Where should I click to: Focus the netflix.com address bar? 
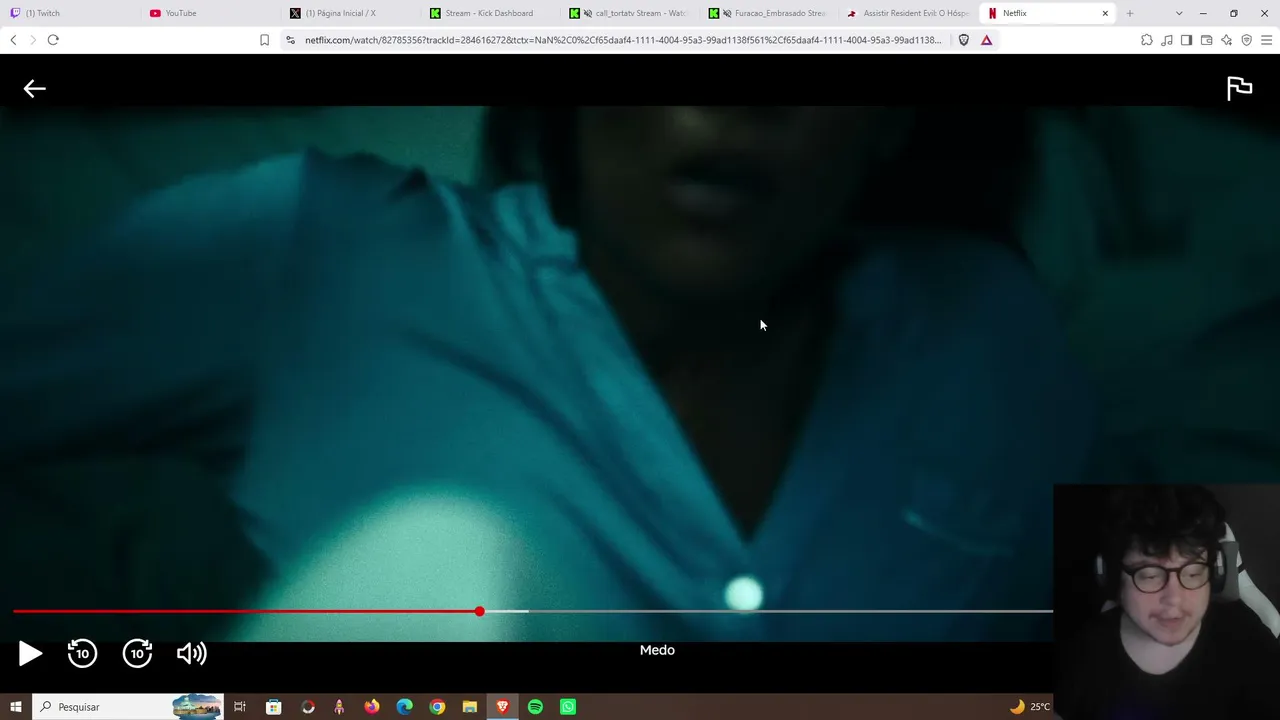[x=622, y=40]
